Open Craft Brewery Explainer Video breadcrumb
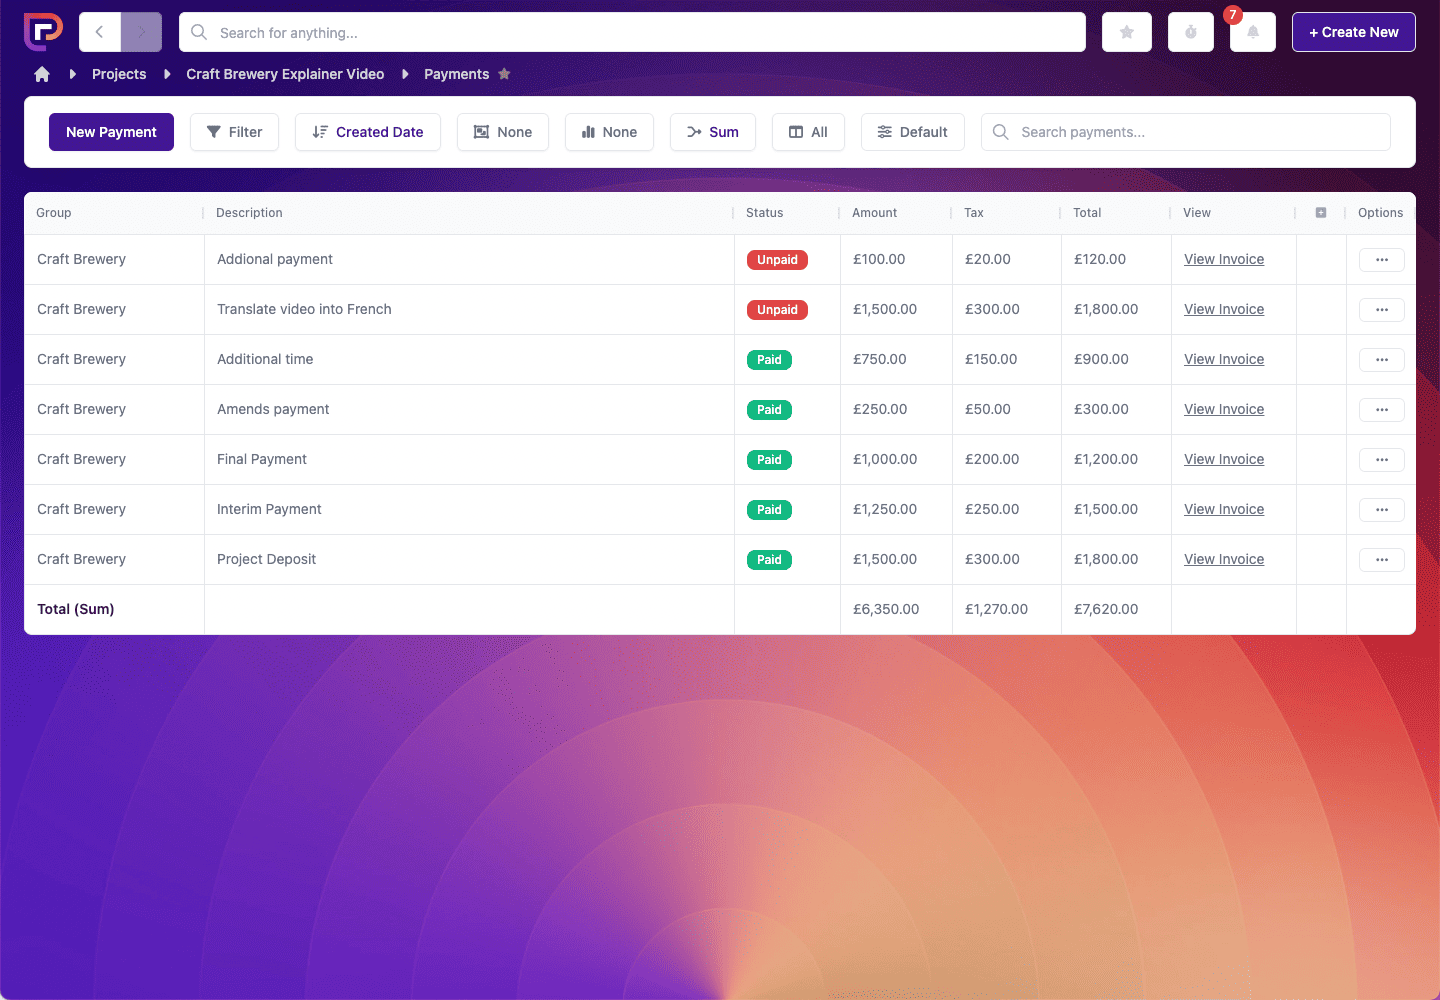Screen dimensions: 1440x1000 point(285,74)
